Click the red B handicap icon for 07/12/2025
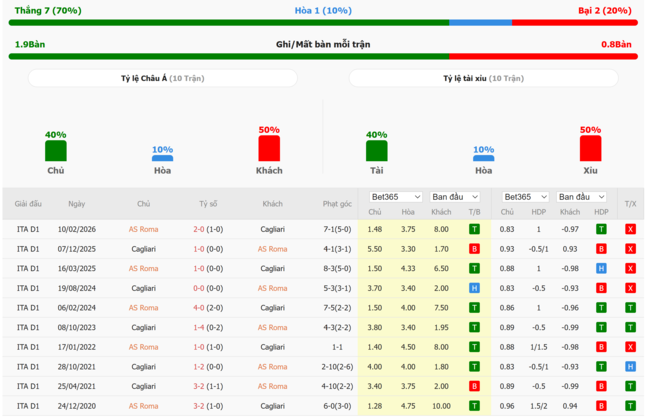This screenshot has width=650, height=419. click(x=601, y=249)
